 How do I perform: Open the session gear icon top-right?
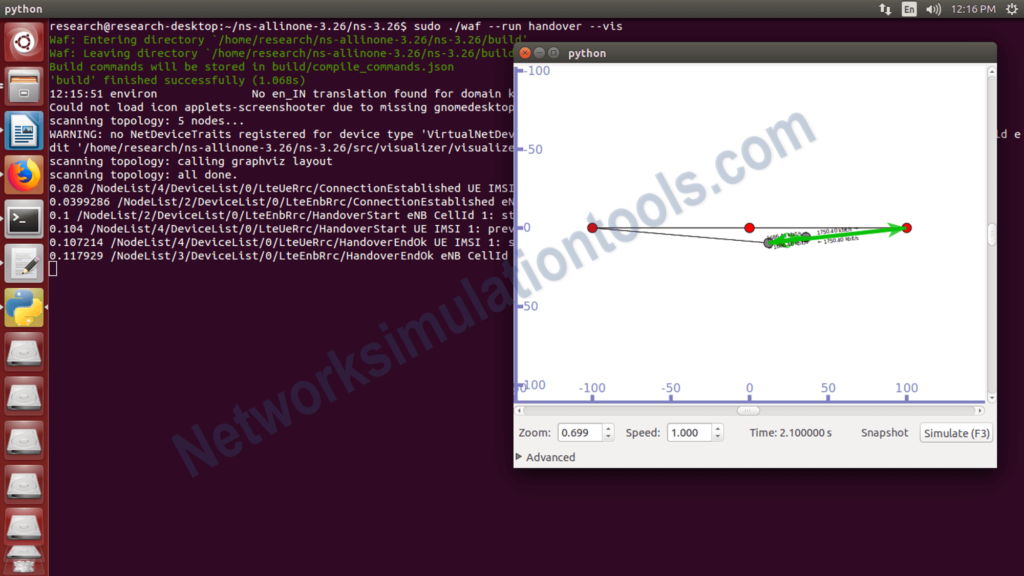[x=1012, y=9]
